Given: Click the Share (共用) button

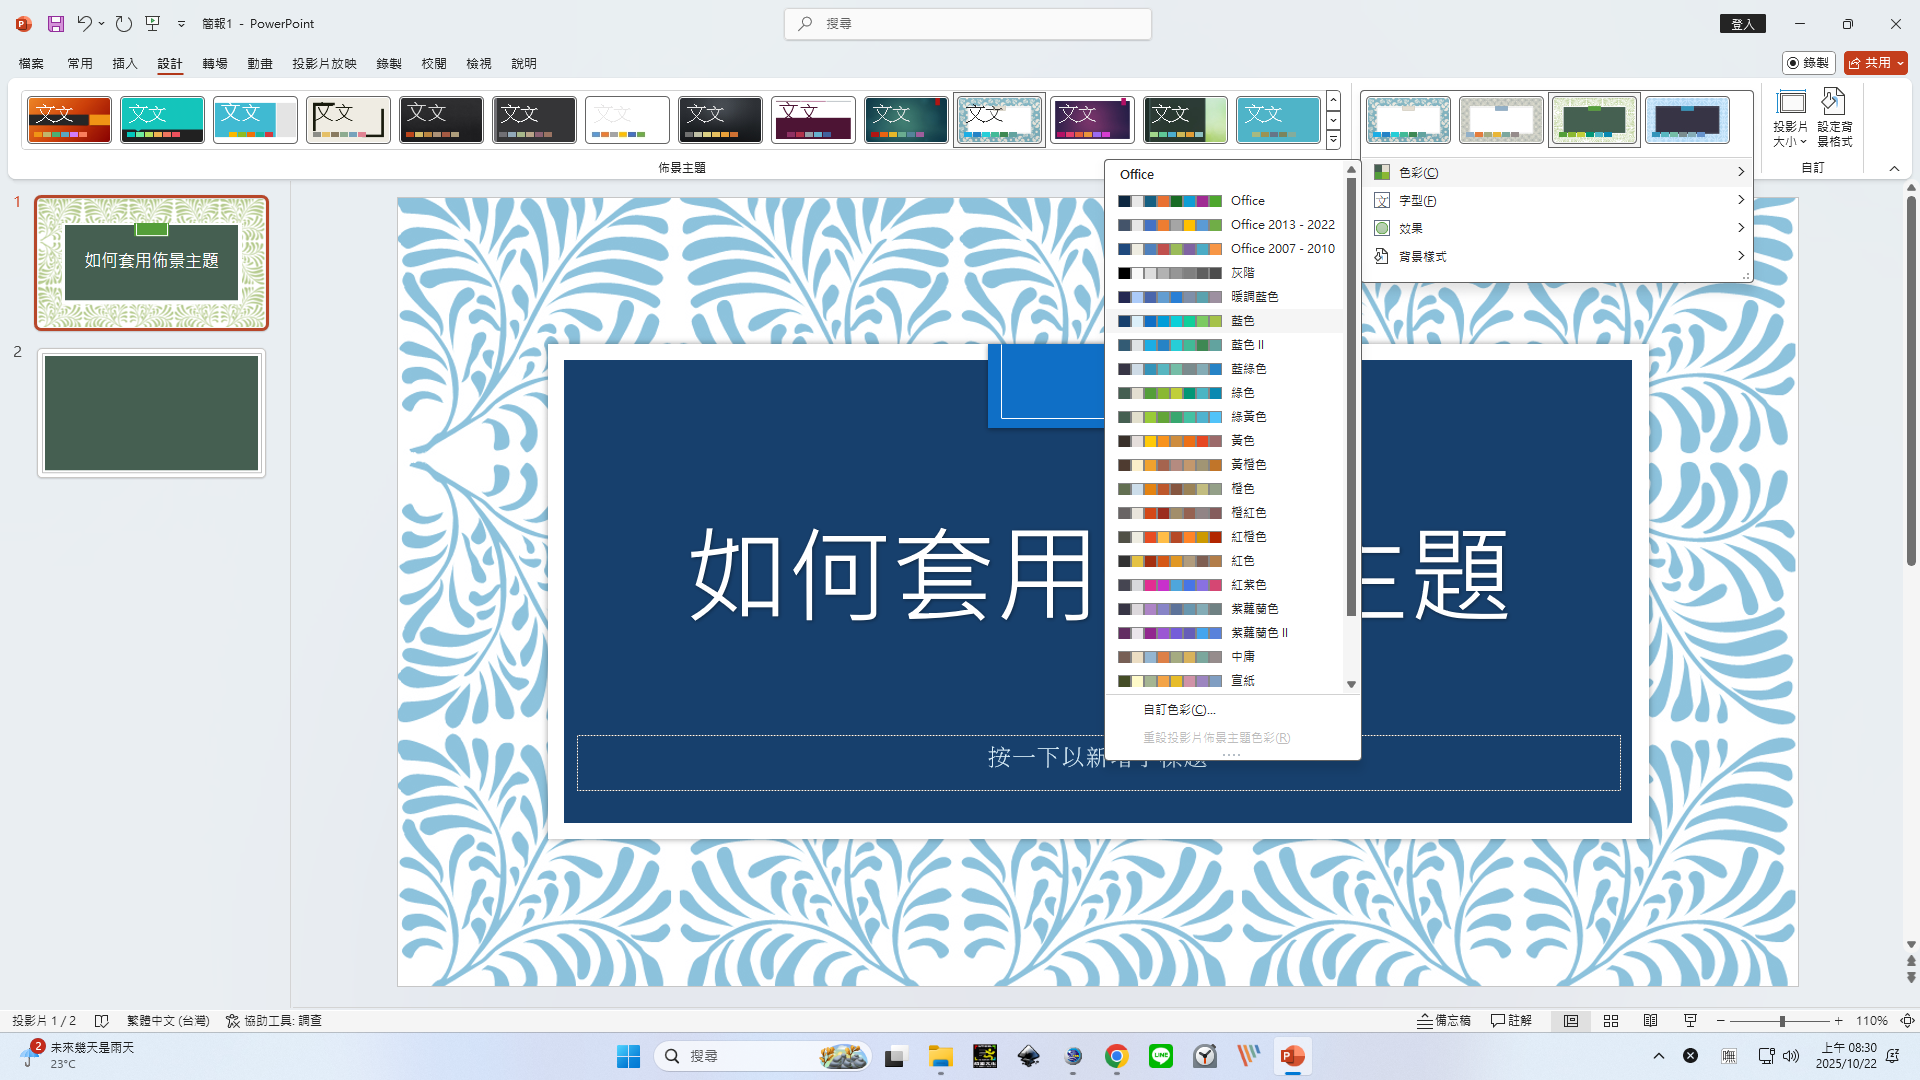Looking at the screenshot, I should click(x=1875, y=63).
